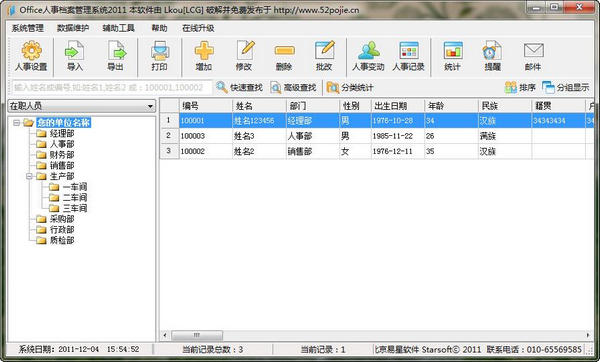Select row number 2 header
The width and height of the screenshot is (600, 362).
click(169, 136)
